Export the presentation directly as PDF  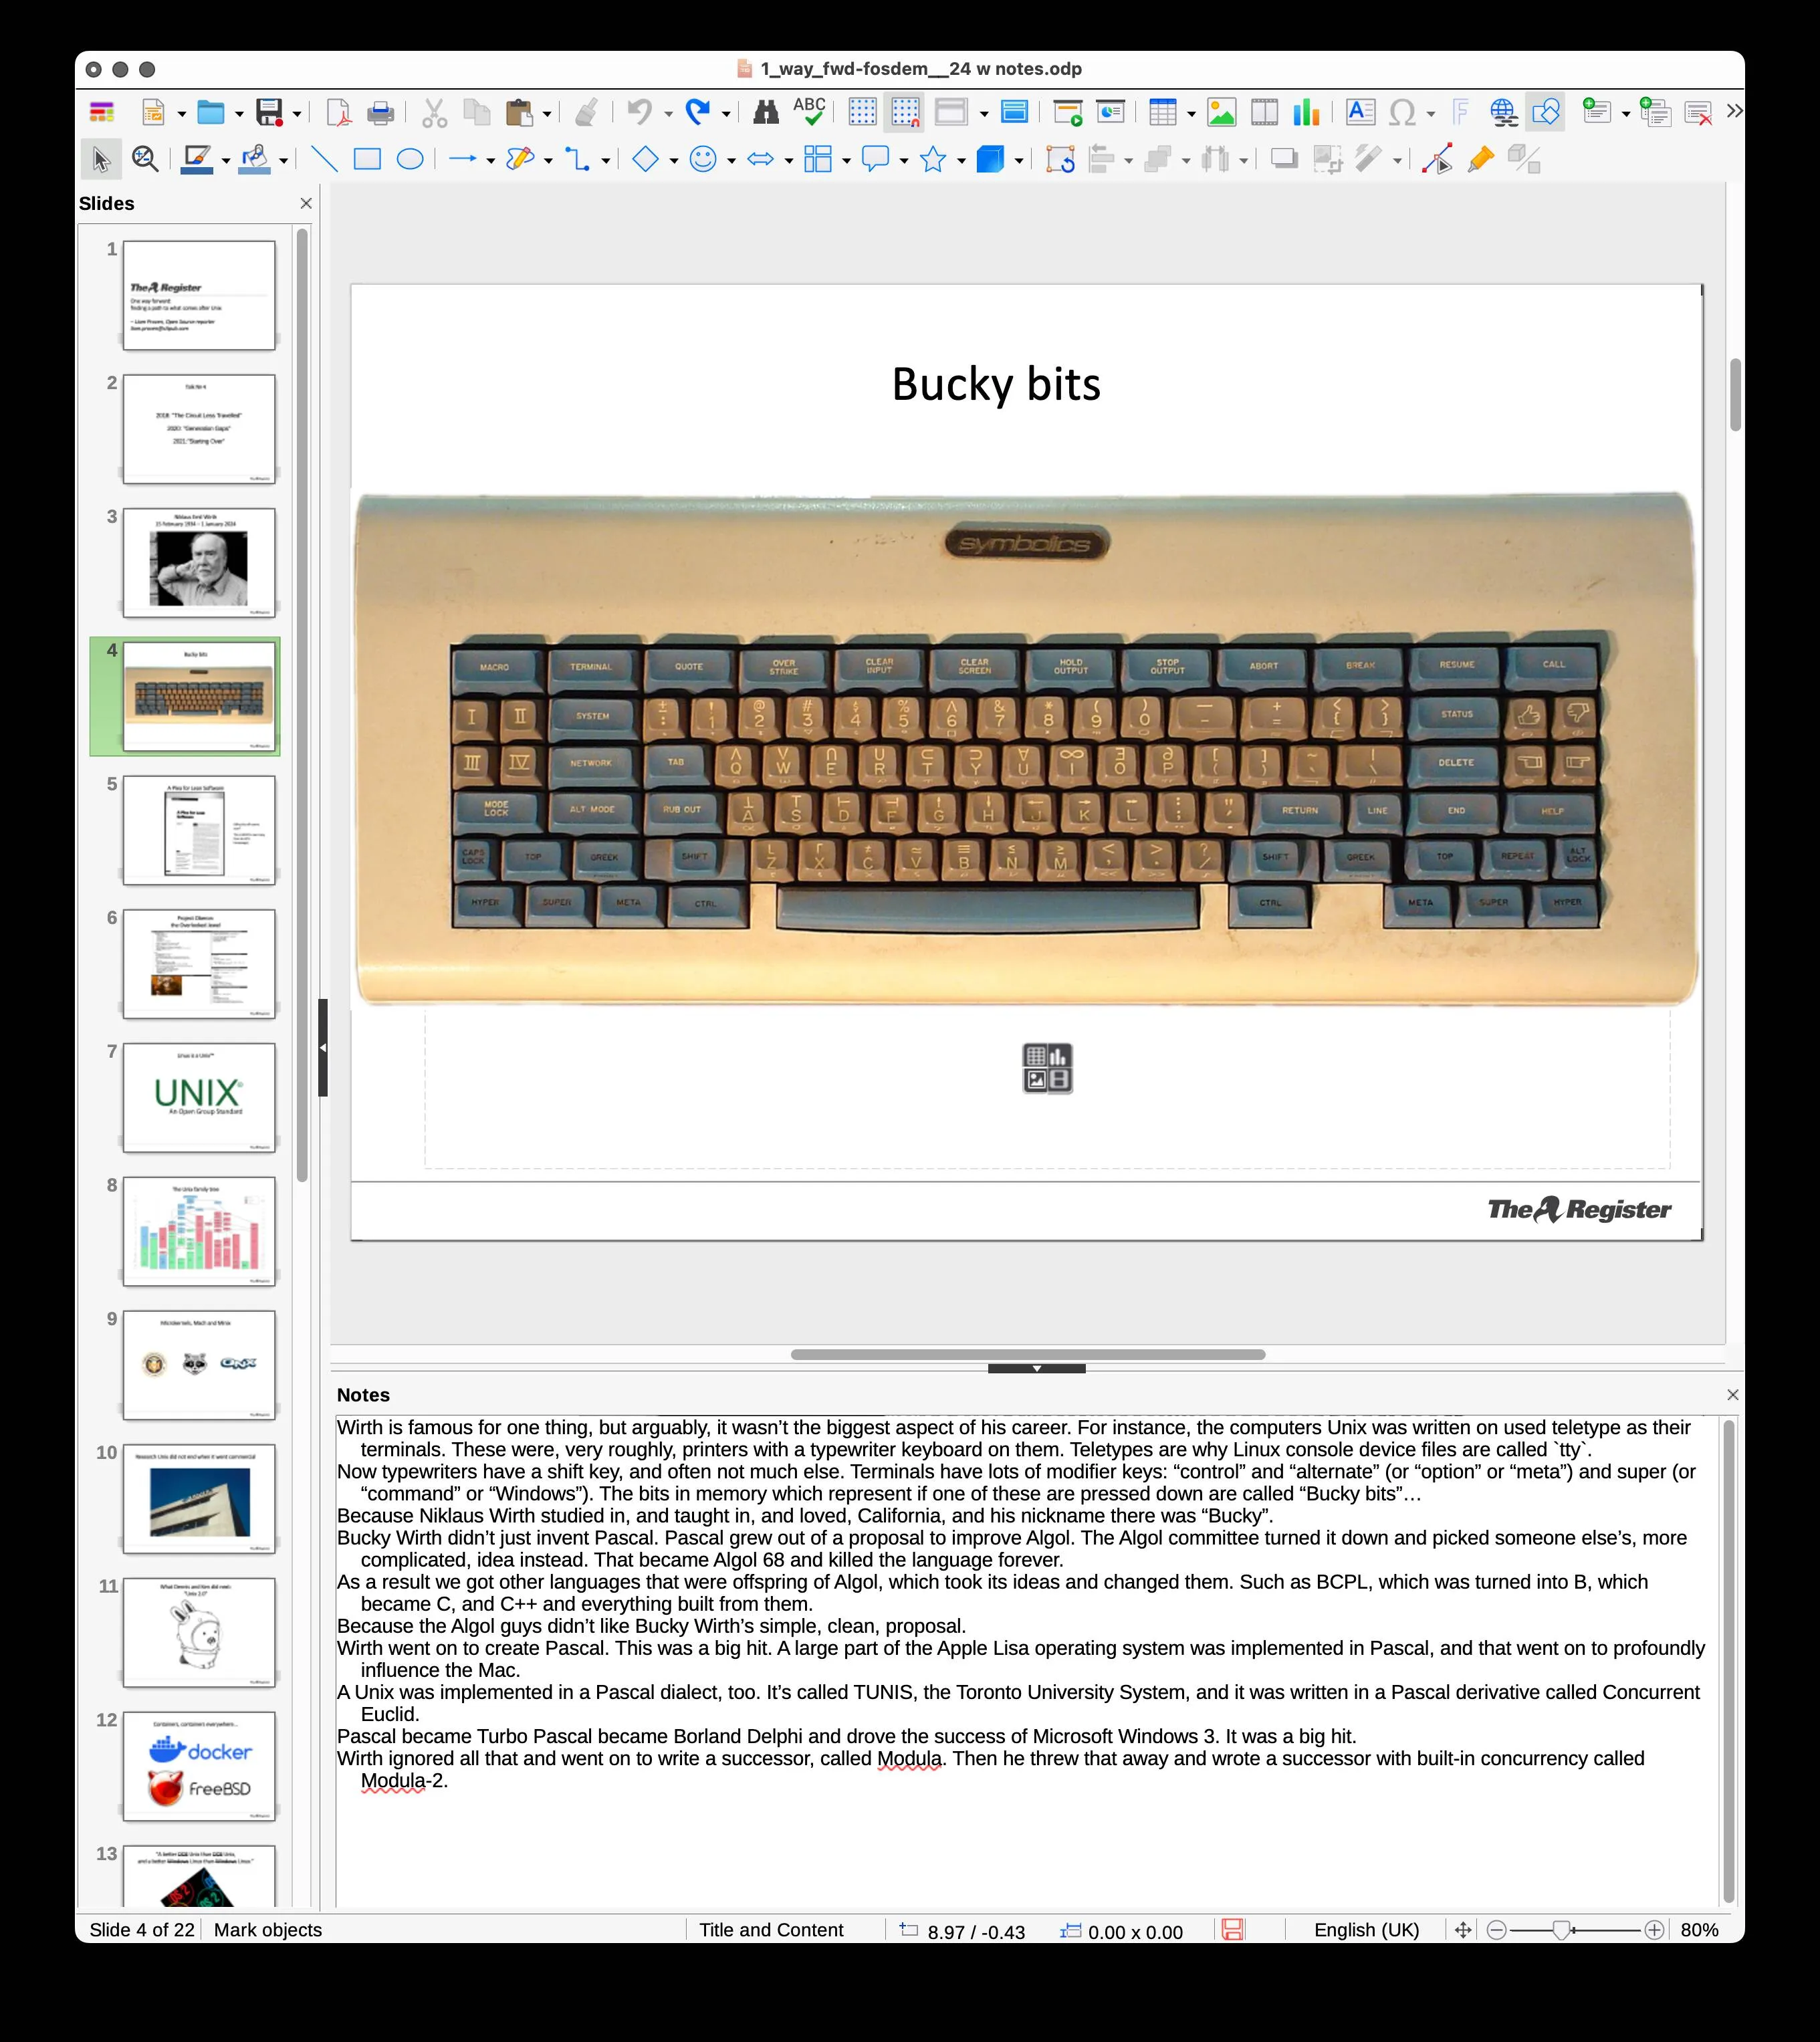point(339,112)
